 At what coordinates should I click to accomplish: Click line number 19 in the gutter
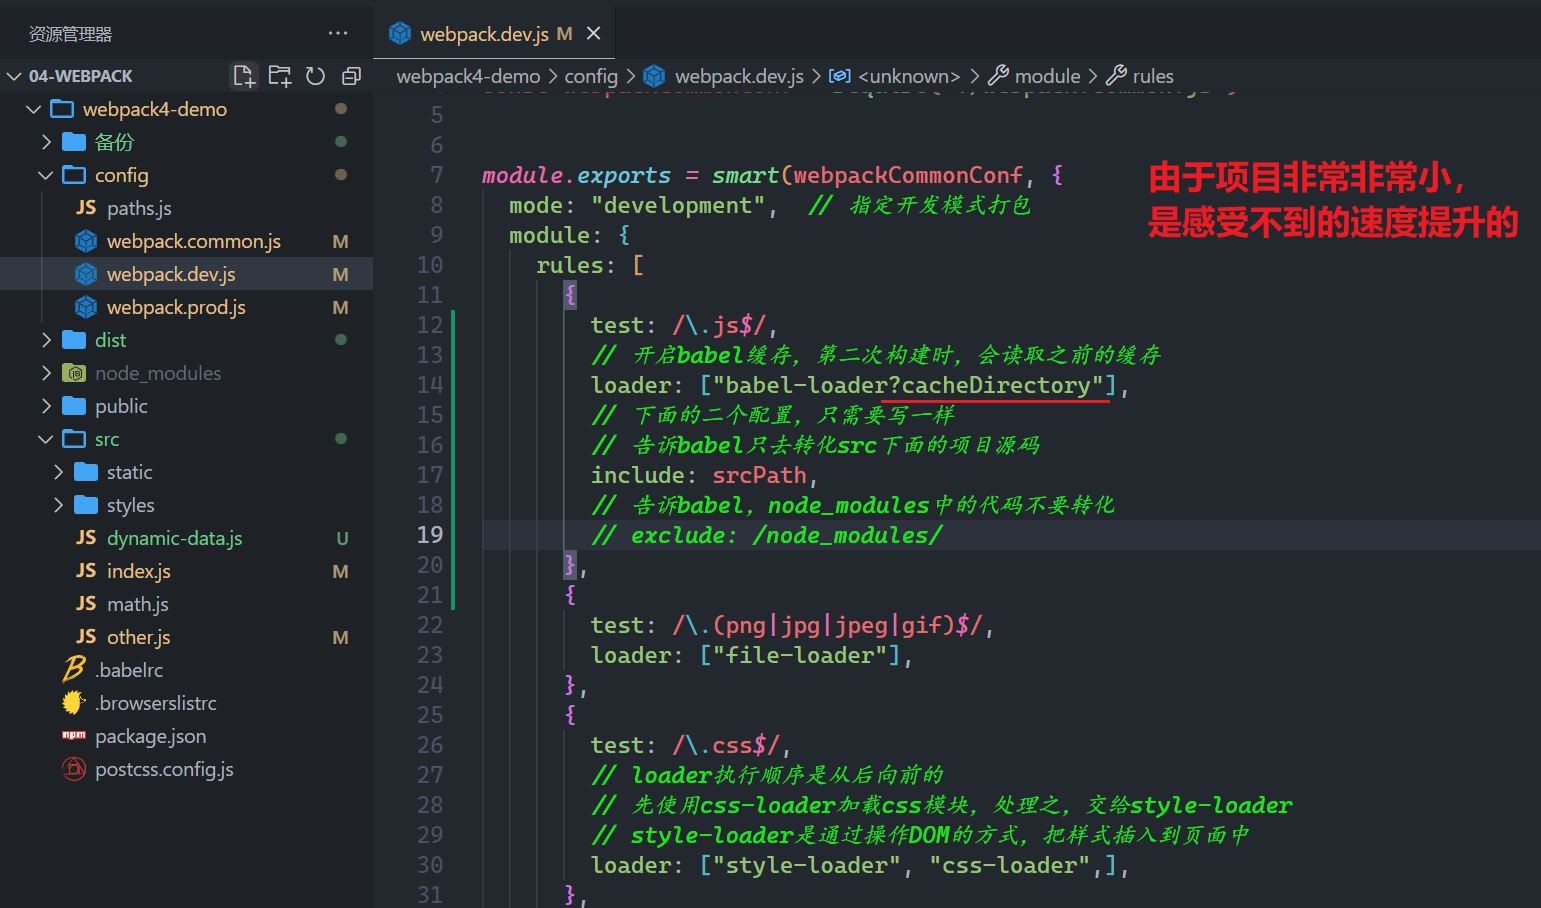(x=429, y=535)
